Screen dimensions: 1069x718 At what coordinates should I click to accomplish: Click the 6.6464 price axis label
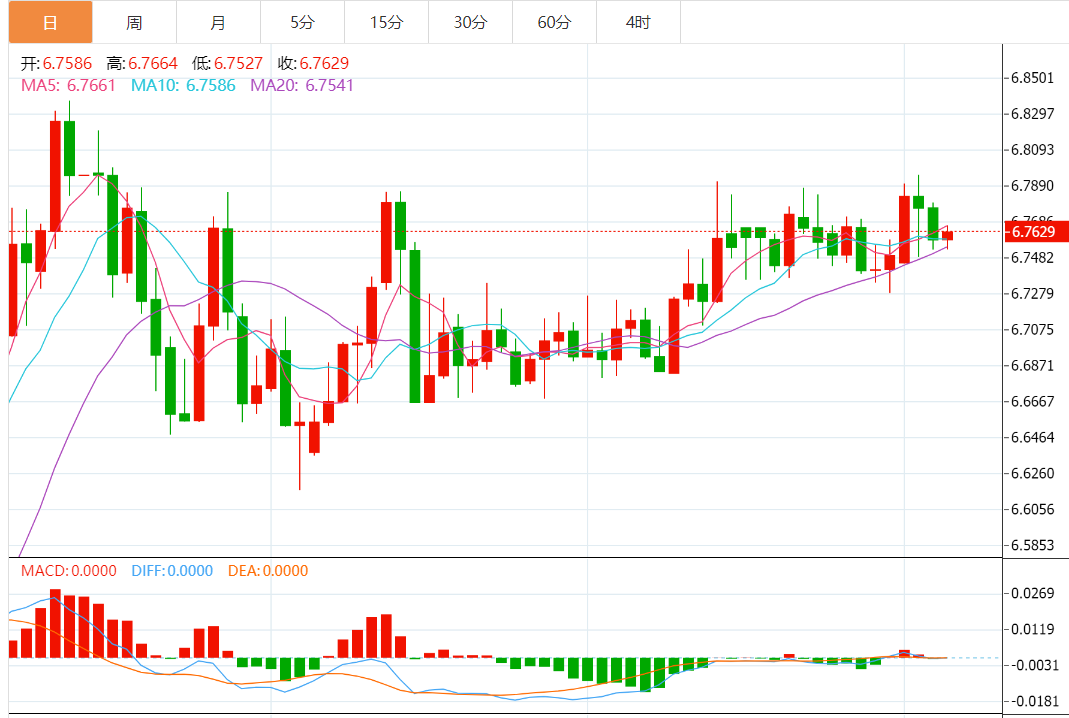1032,437
